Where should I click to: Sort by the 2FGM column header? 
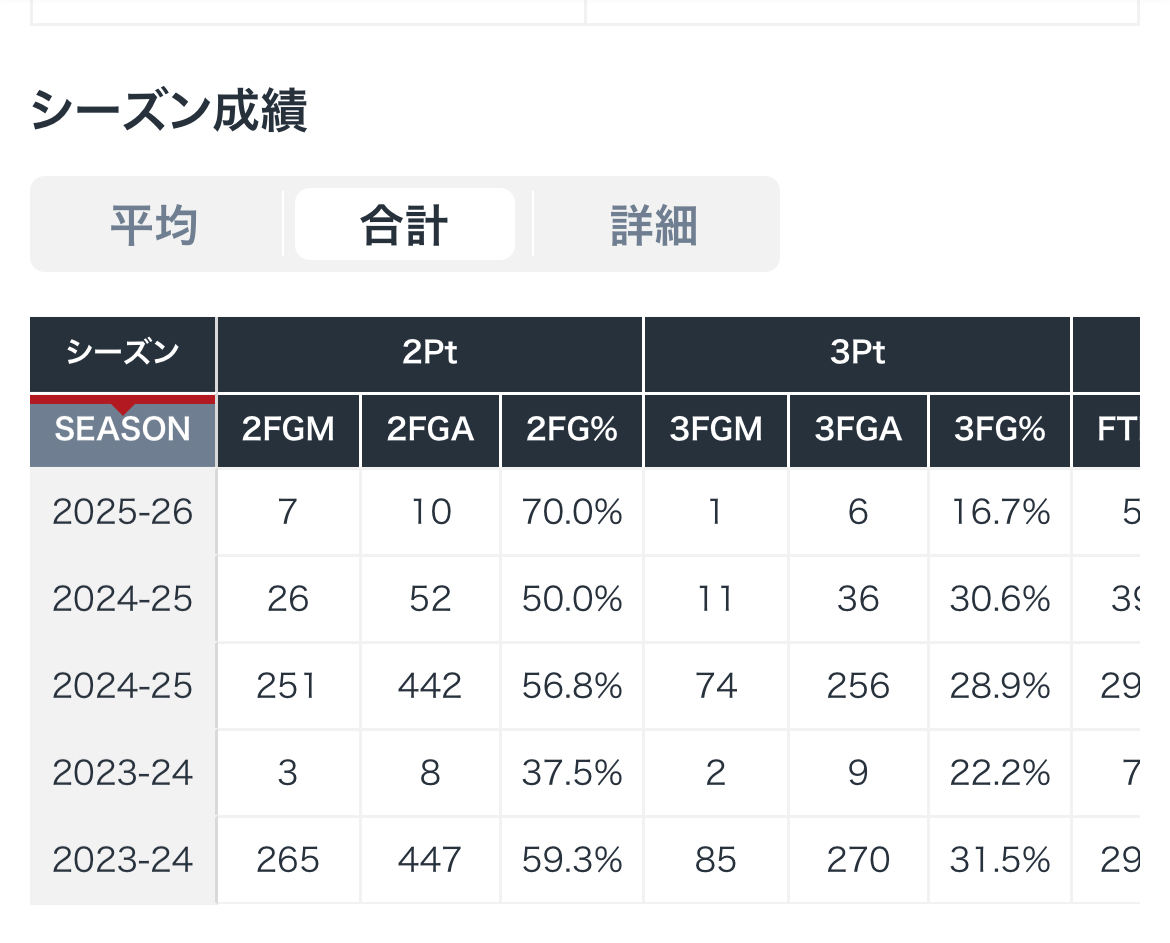click(x=288, y=430)
